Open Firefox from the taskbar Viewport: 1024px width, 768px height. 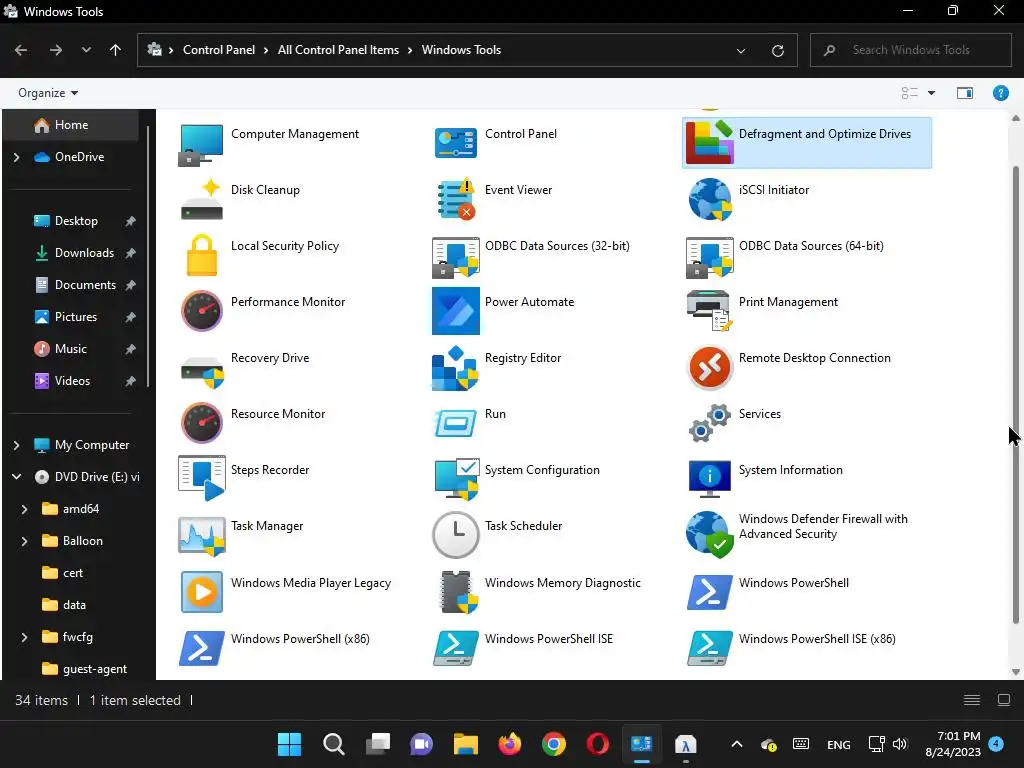click(510, 744)
